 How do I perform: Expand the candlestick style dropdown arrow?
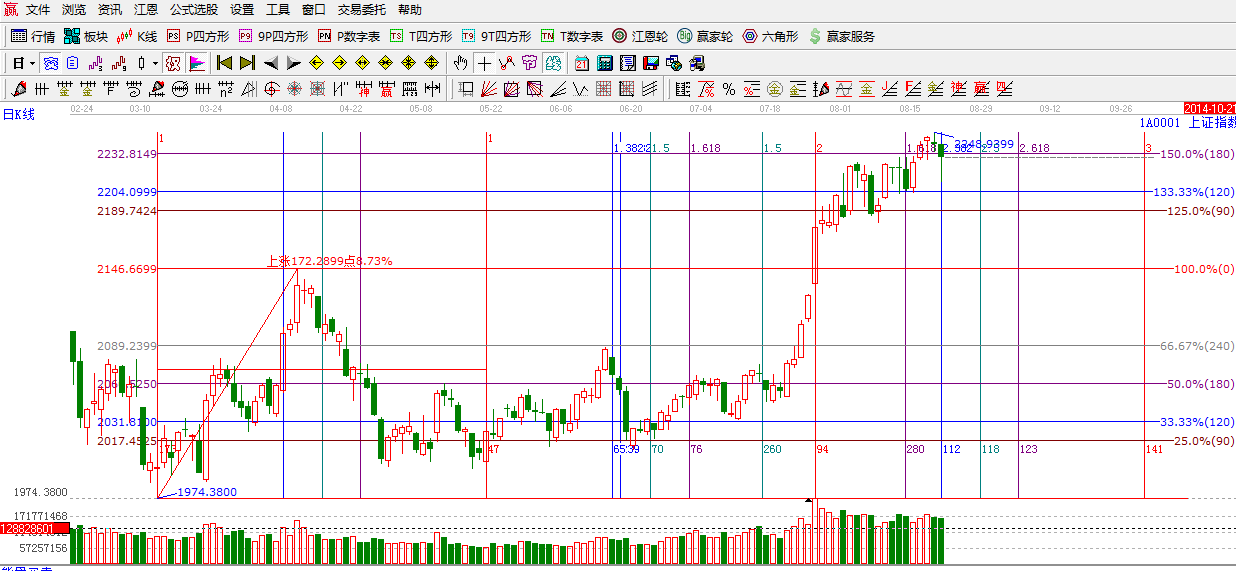click(x=155, y=63)
